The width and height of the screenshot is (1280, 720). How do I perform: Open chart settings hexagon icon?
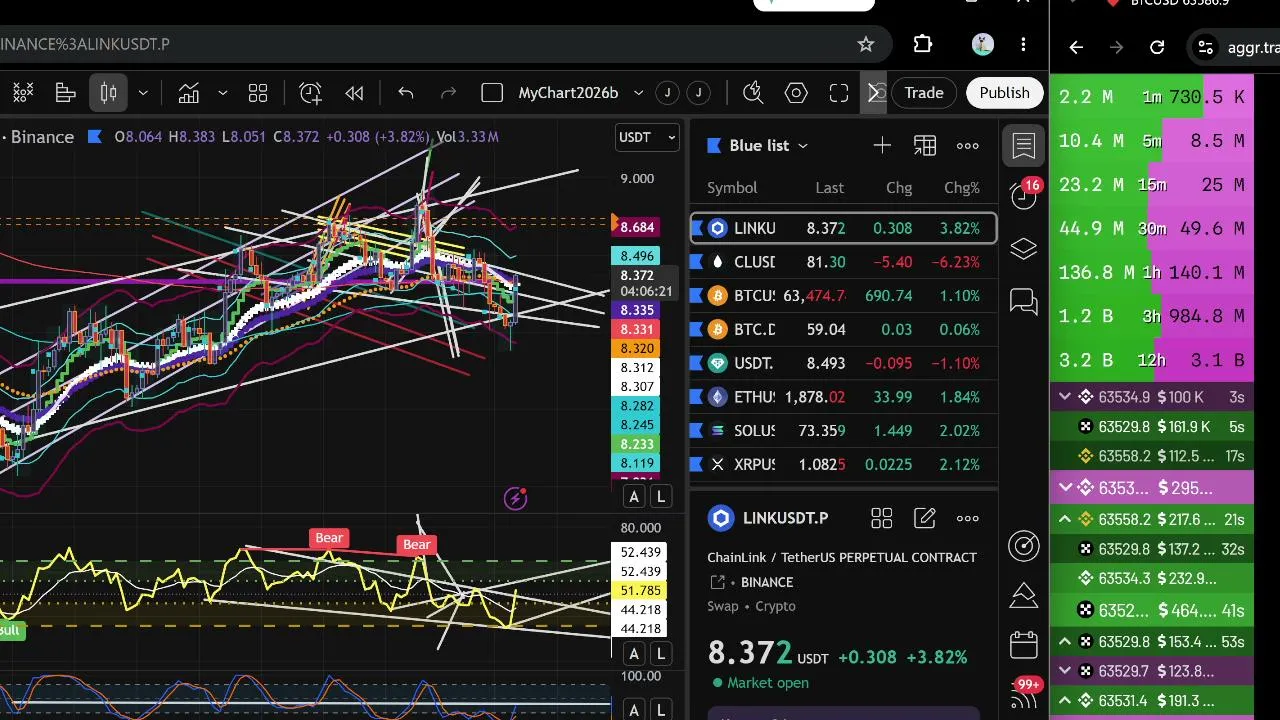coord(796,93)
